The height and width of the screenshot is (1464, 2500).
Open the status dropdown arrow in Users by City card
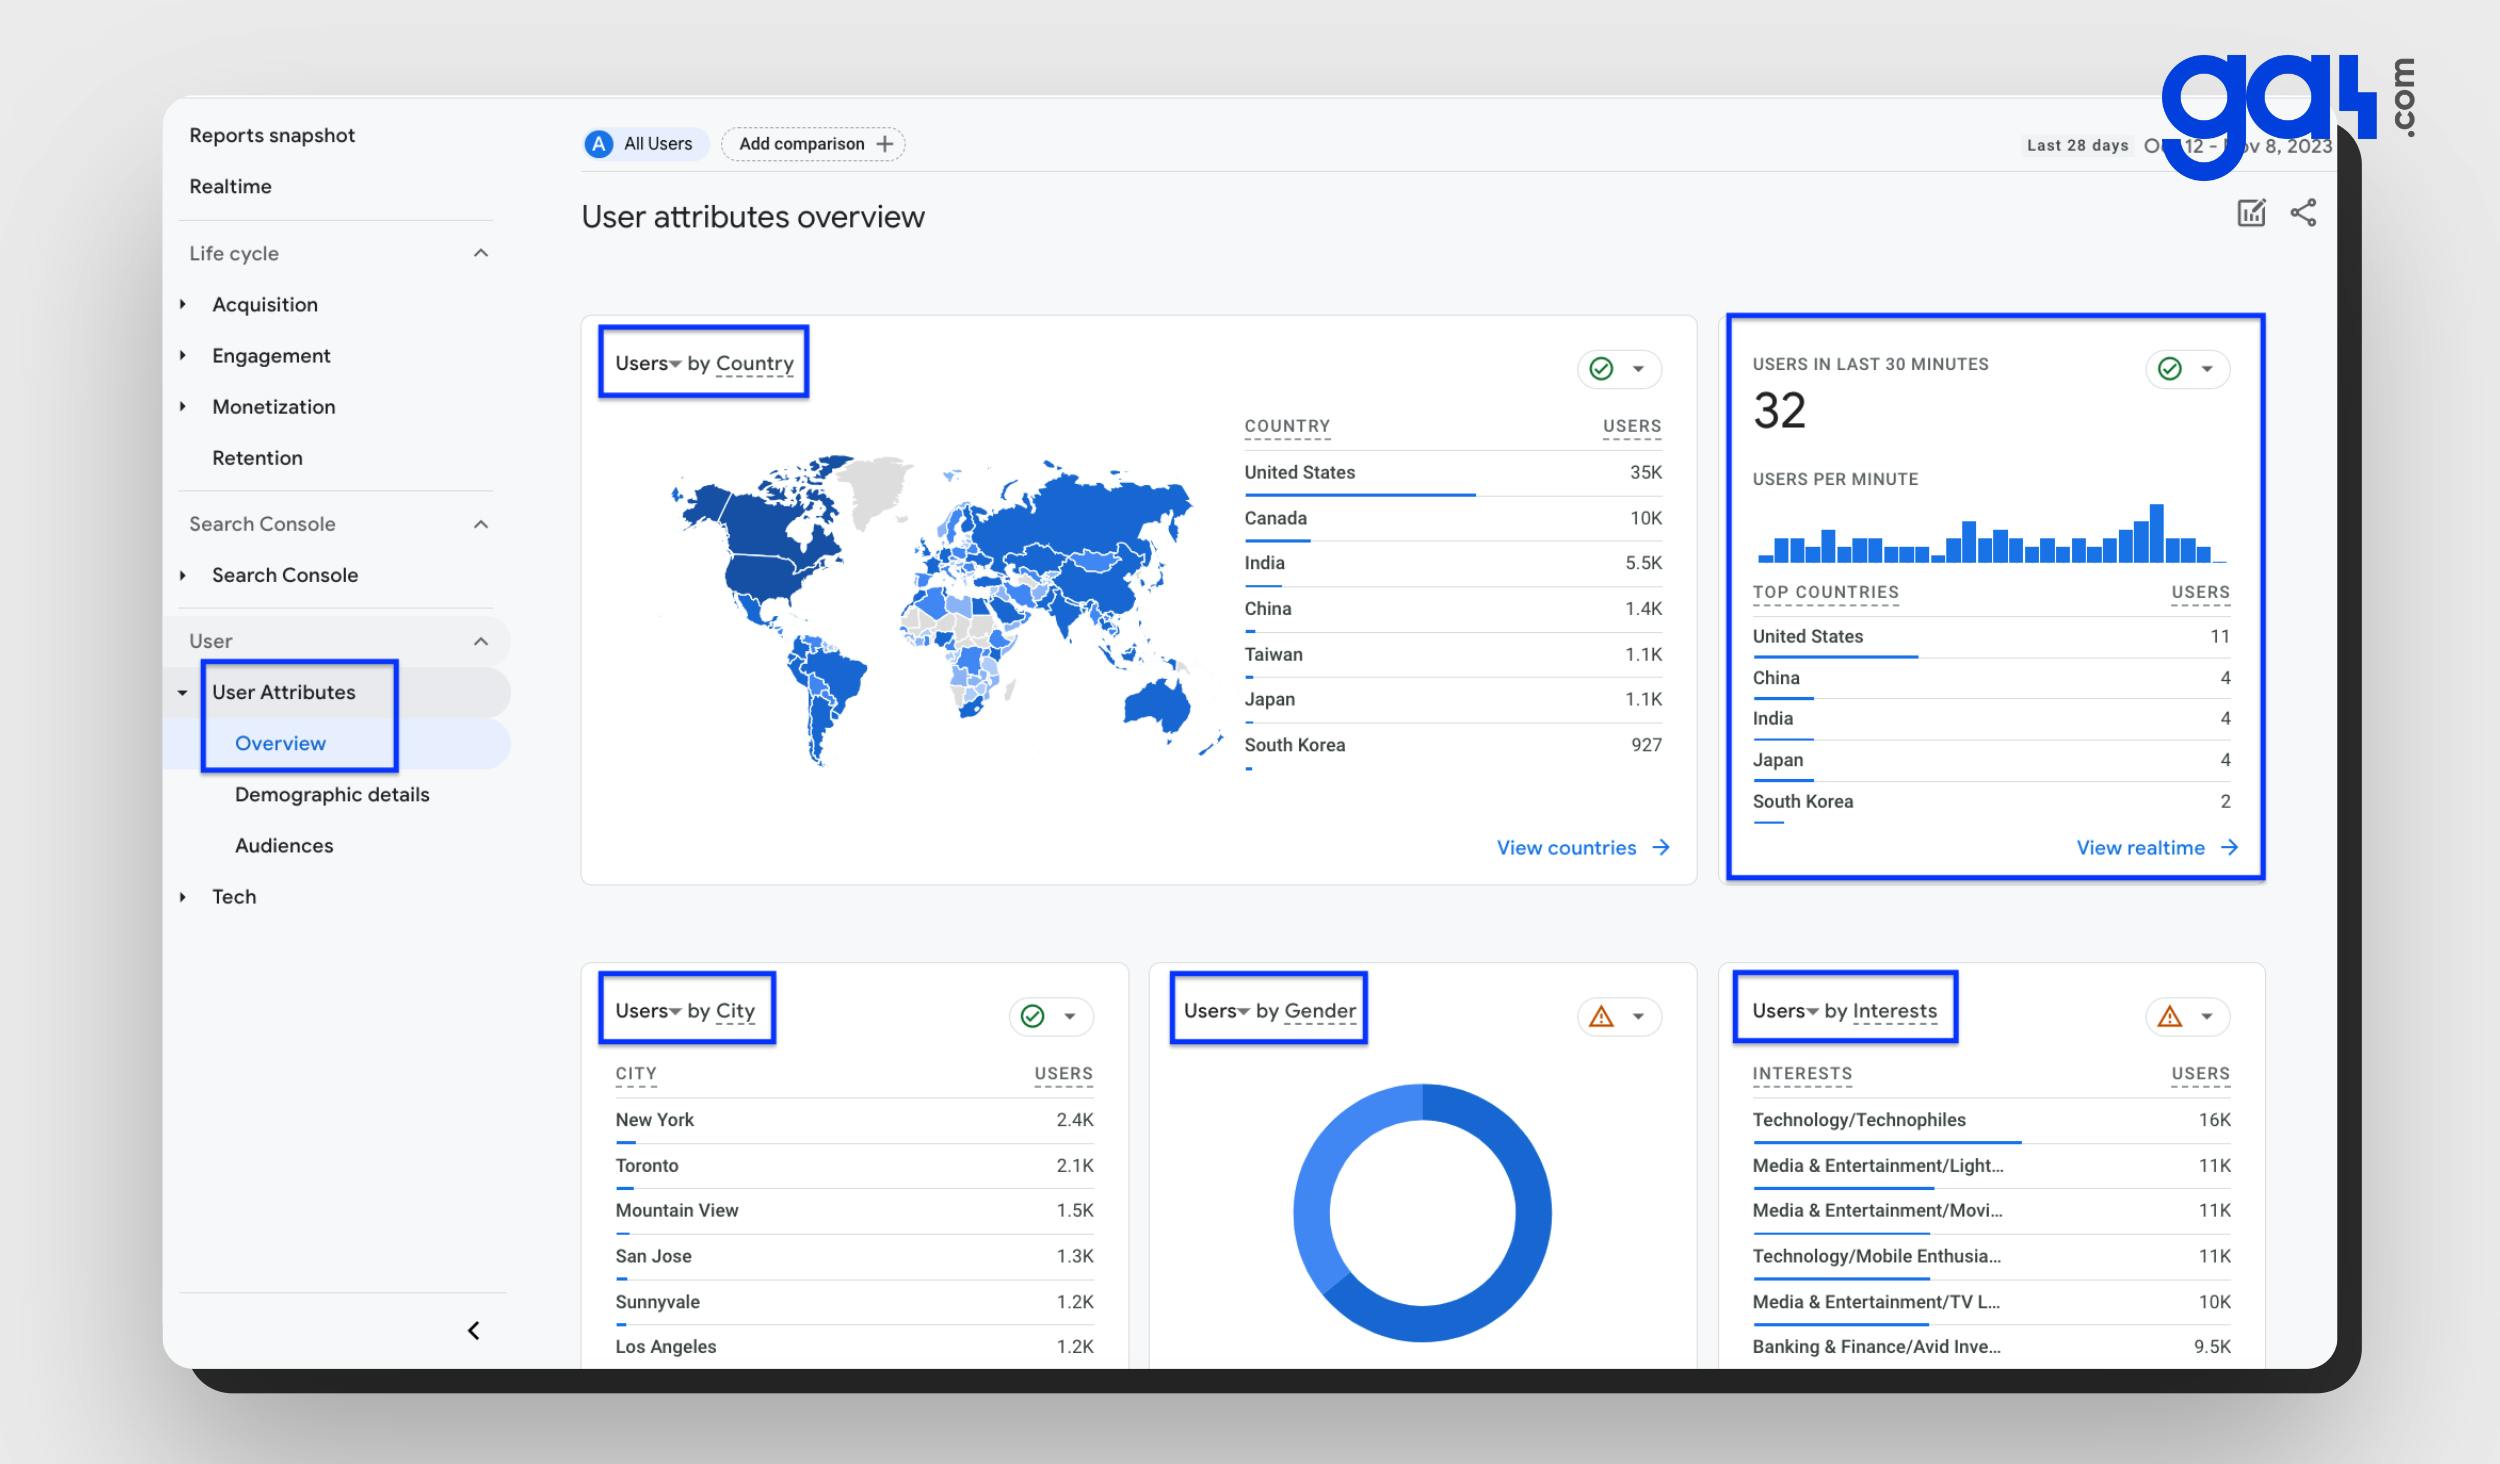point(1069,1016)
